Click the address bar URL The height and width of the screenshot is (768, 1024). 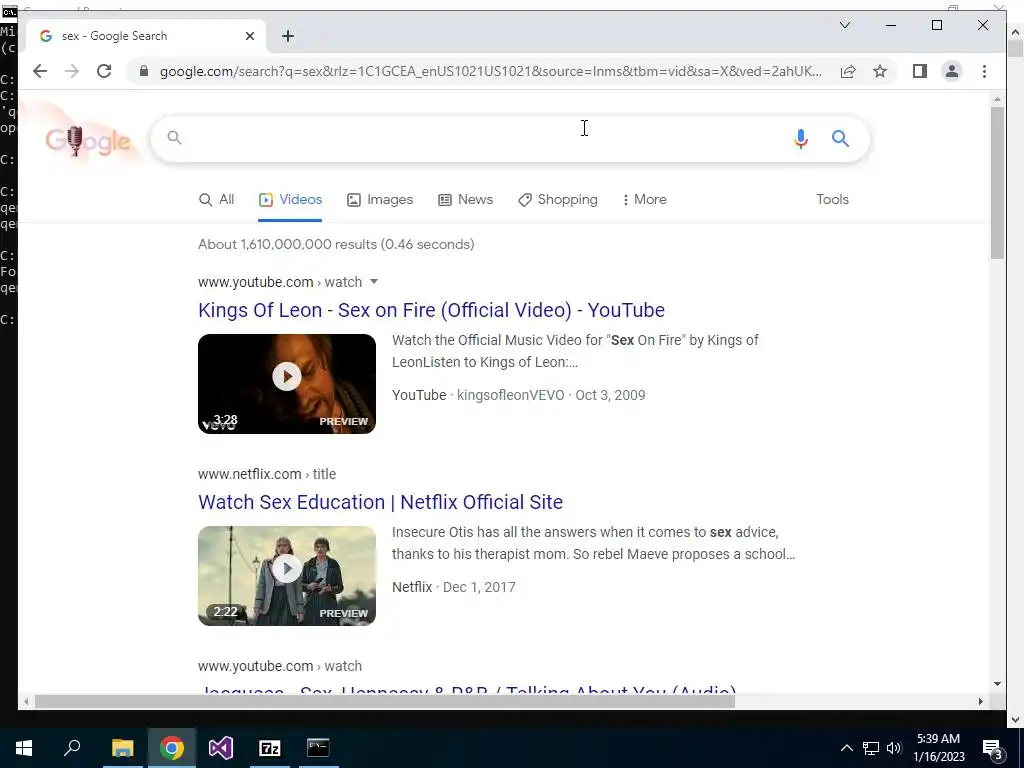(x=490, y=71)
